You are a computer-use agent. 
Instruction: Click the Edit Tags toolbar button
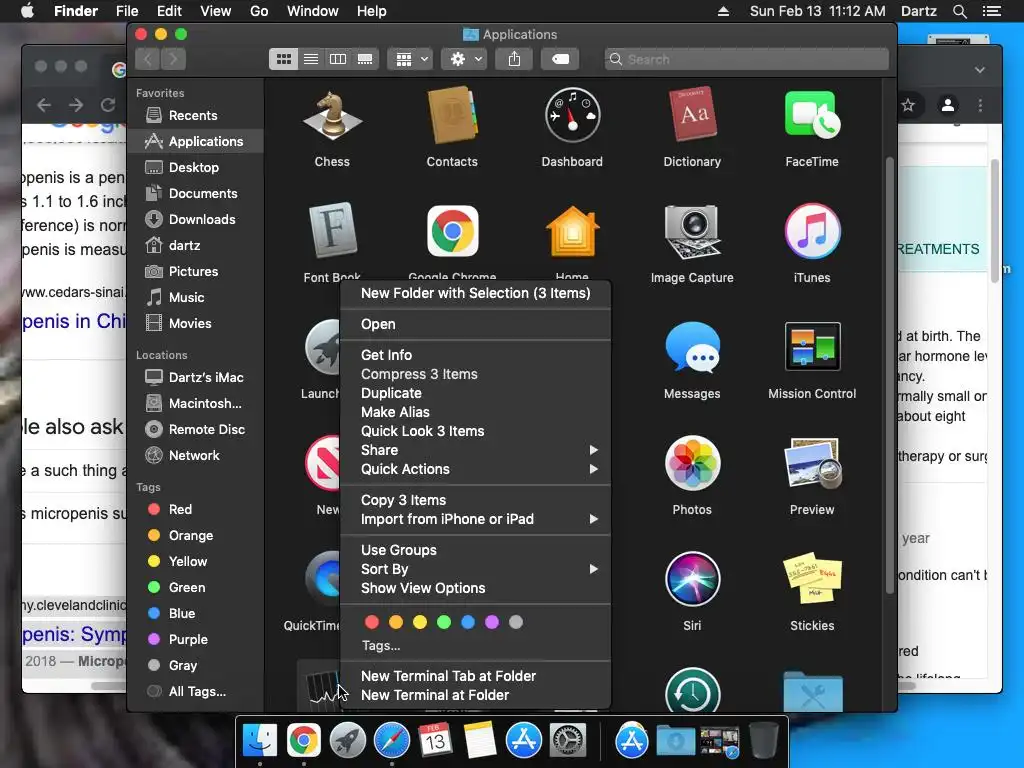tap(560, 59)
